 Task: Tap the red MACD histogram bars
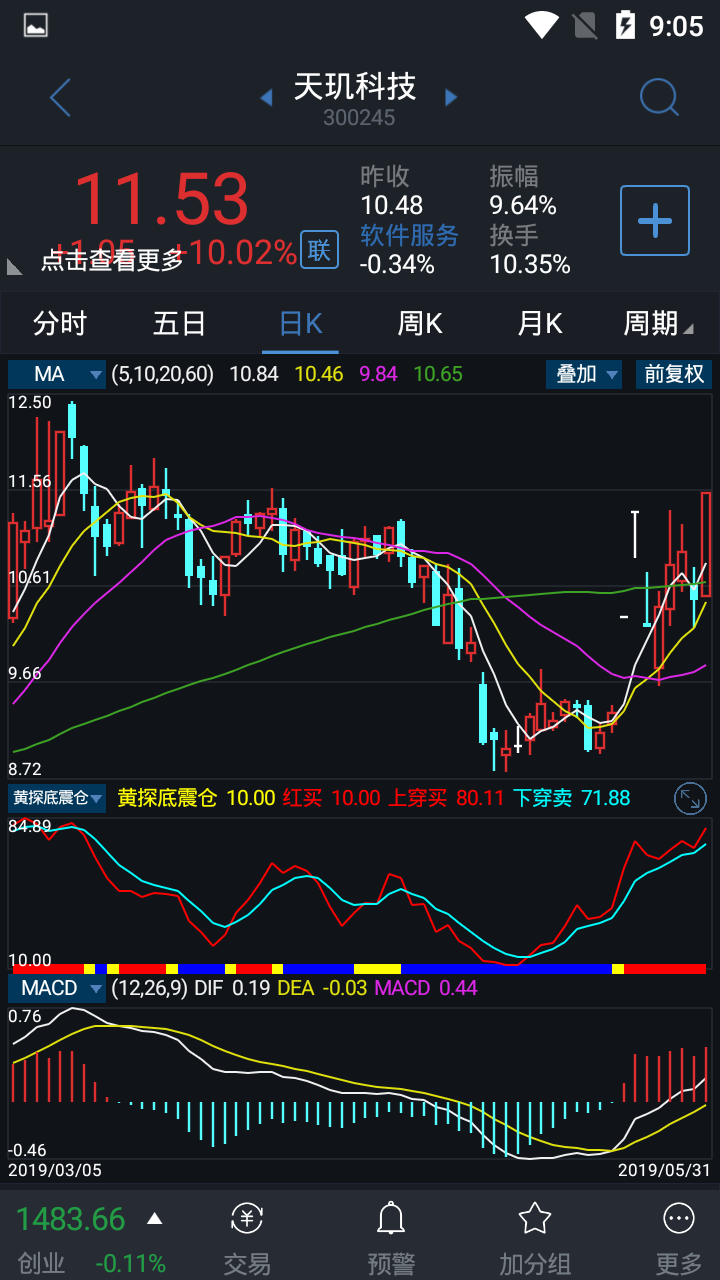[664, 1076]
